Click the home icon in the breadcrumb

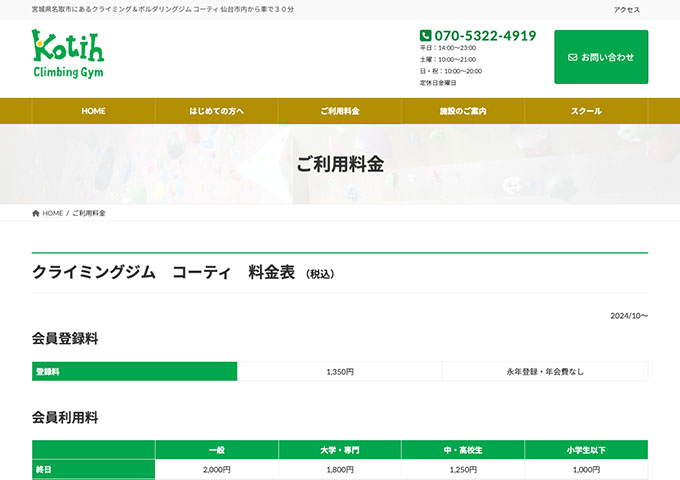pyautogui.click(x=36, y=213)
